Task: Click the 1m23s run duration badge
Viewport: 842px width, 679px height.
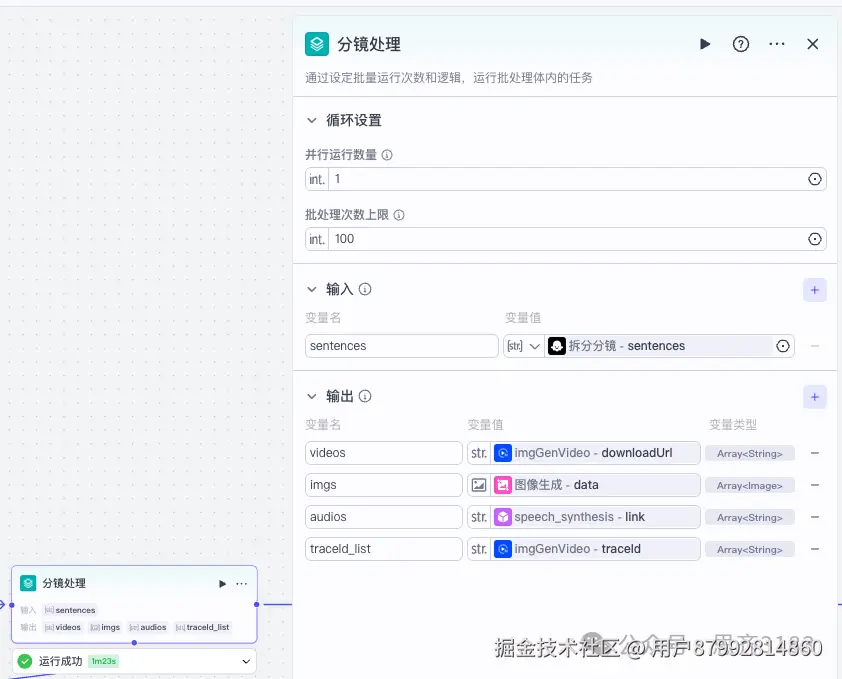Action: pyautogui.click(x=103, y=661)
